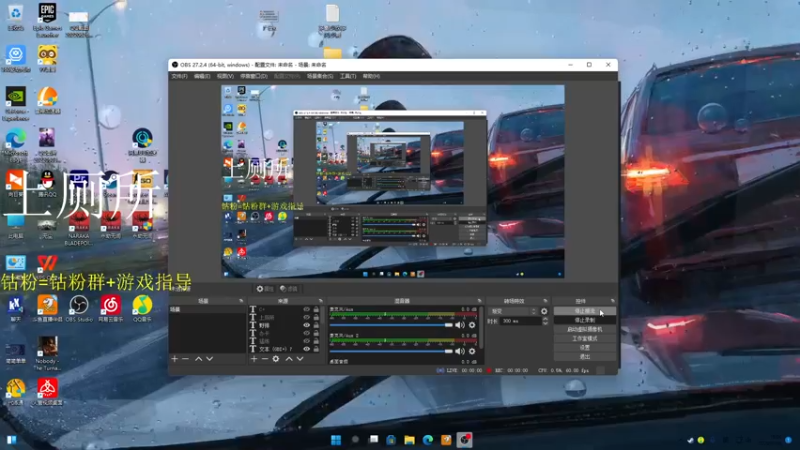Adjust the 麦克风/Aux 2 volume slider
The image size is (800, 450).
(391, 351)
